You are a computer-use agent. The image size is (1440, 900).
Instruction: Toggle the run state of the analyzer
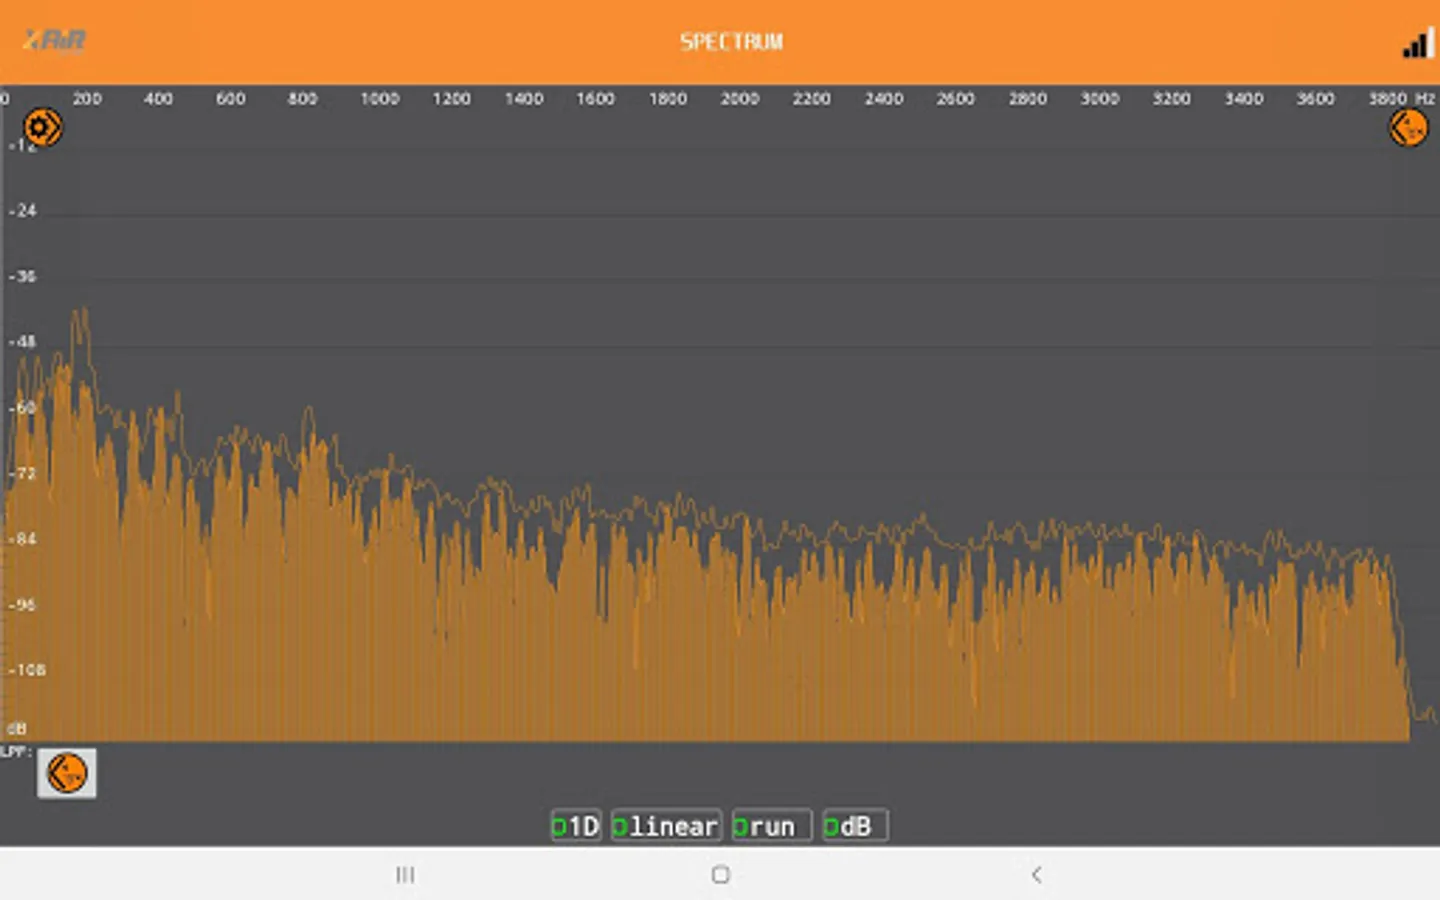[771, 826]
